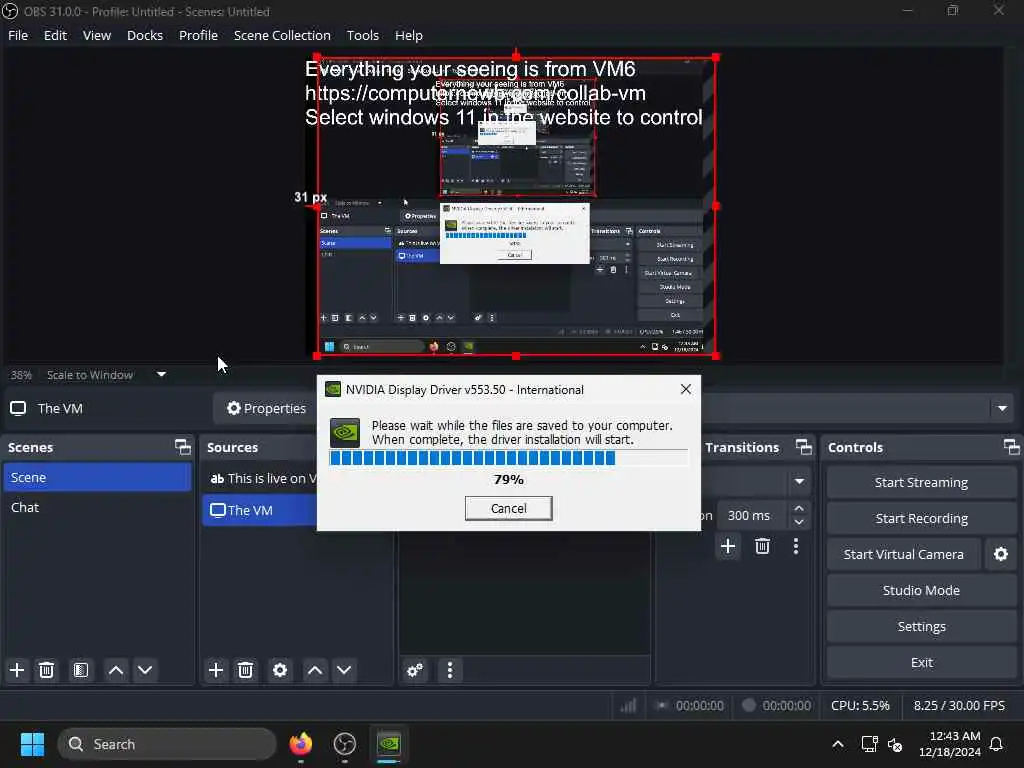1024x768 pixels.
Task: Select The VM source in Sources list
Action: [x=260, y=510]
